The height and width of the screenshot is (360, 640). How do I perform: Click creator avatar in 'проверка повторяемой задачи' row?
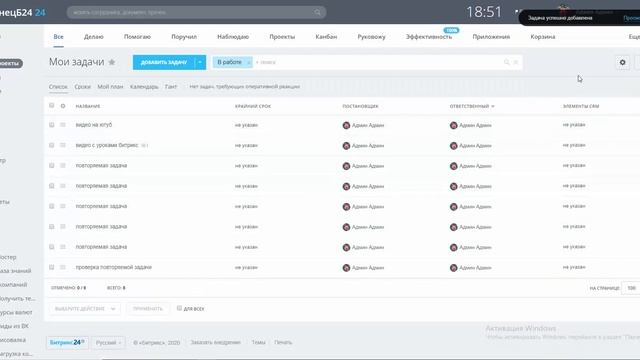pyautogui.click(x=346, y=268)
